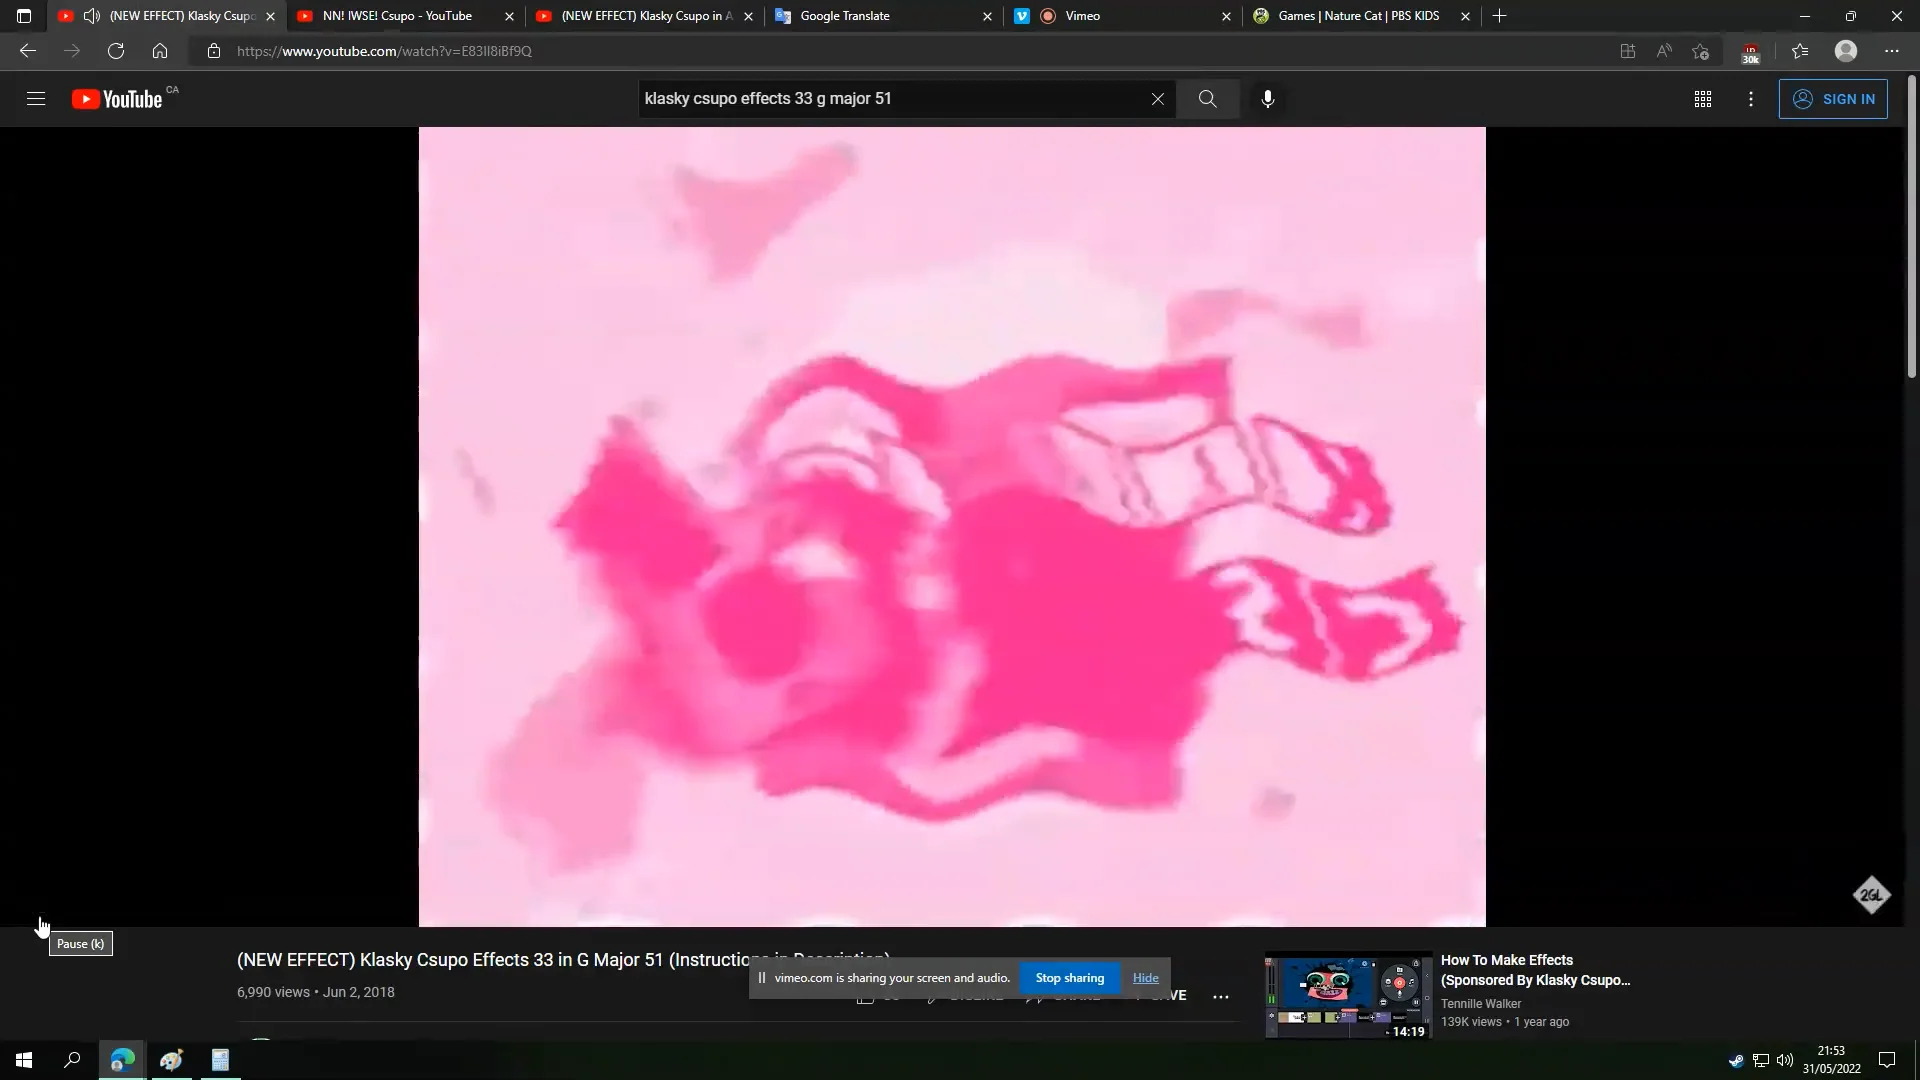Mute the first tab's speaker icon

pyautogui.click(x=91, y=16)
